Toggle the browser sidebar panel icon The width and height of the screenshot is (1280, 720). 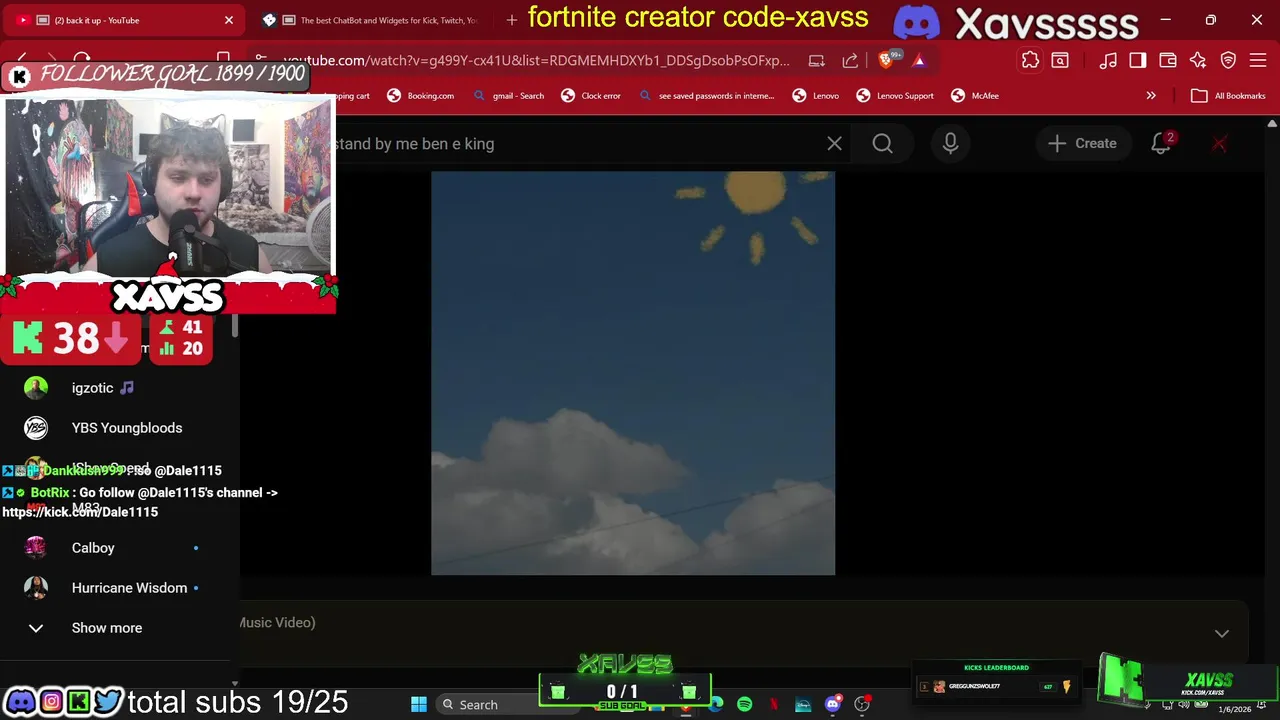[x=1138, y=60]
